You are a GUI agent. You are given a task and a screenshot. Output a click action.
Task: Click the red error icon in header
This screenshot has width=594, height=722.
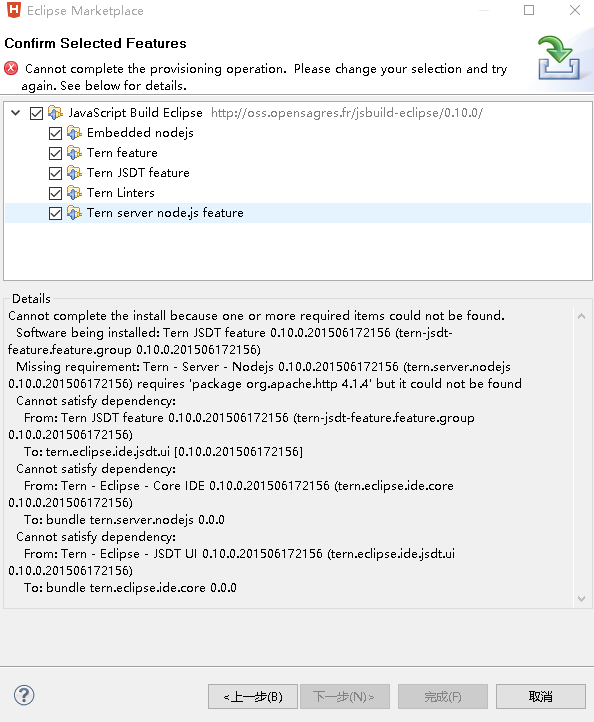(11, 69)
